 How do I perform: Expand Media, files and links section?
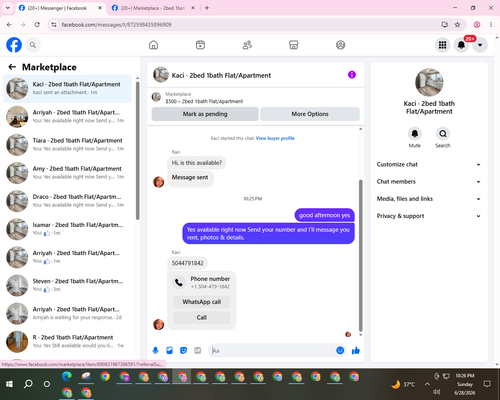pos(429,199)
